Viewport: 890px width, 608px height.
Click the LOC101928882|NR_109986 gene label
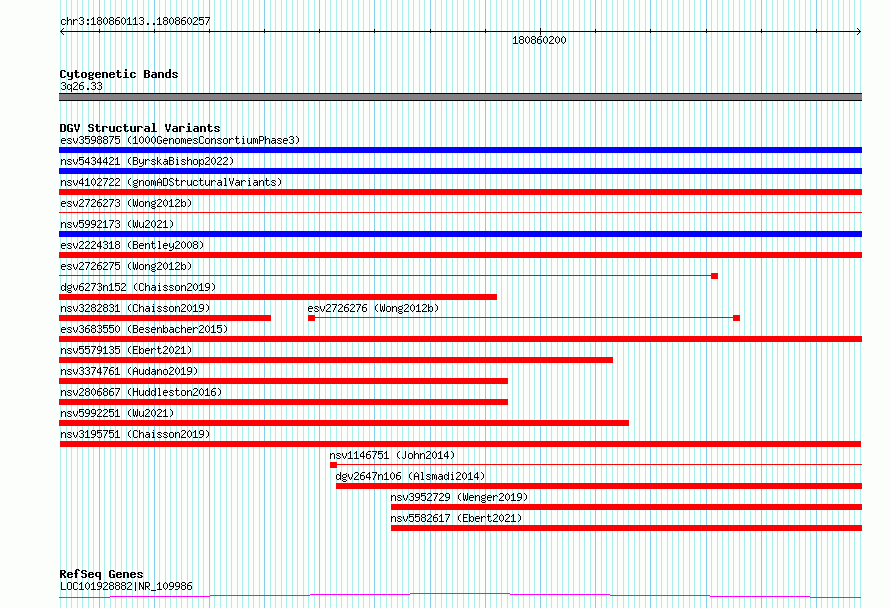tap(126, 586)
